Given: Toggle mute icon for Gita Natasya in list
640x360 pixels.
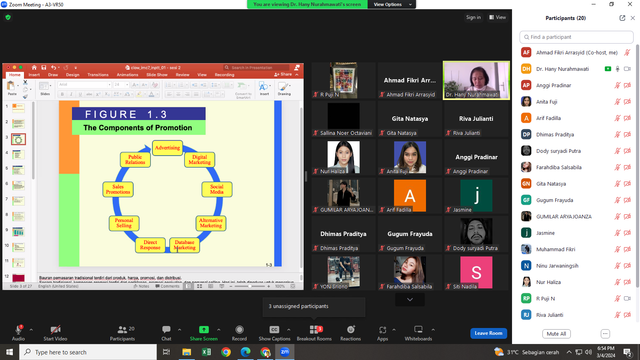Looking at the screenshot, I should tap(618, 184).
